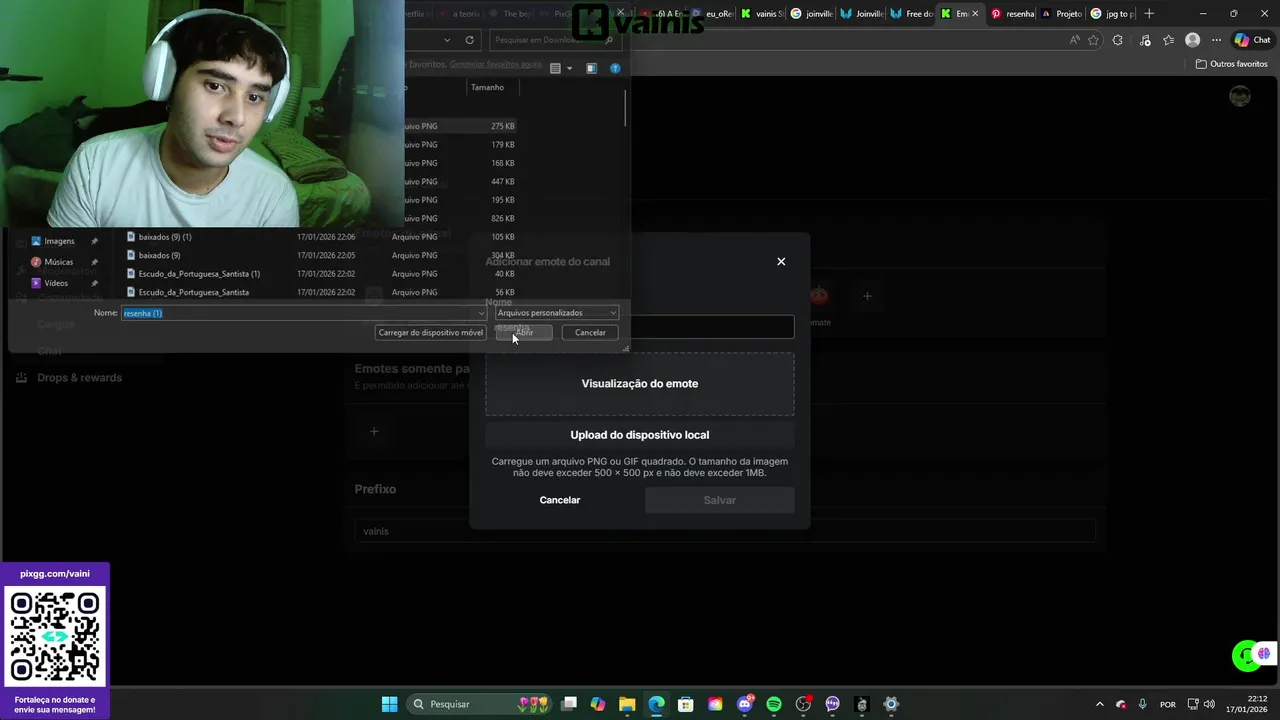
Task: Switch to the vainis S browser tab
Action: [762, 14]
